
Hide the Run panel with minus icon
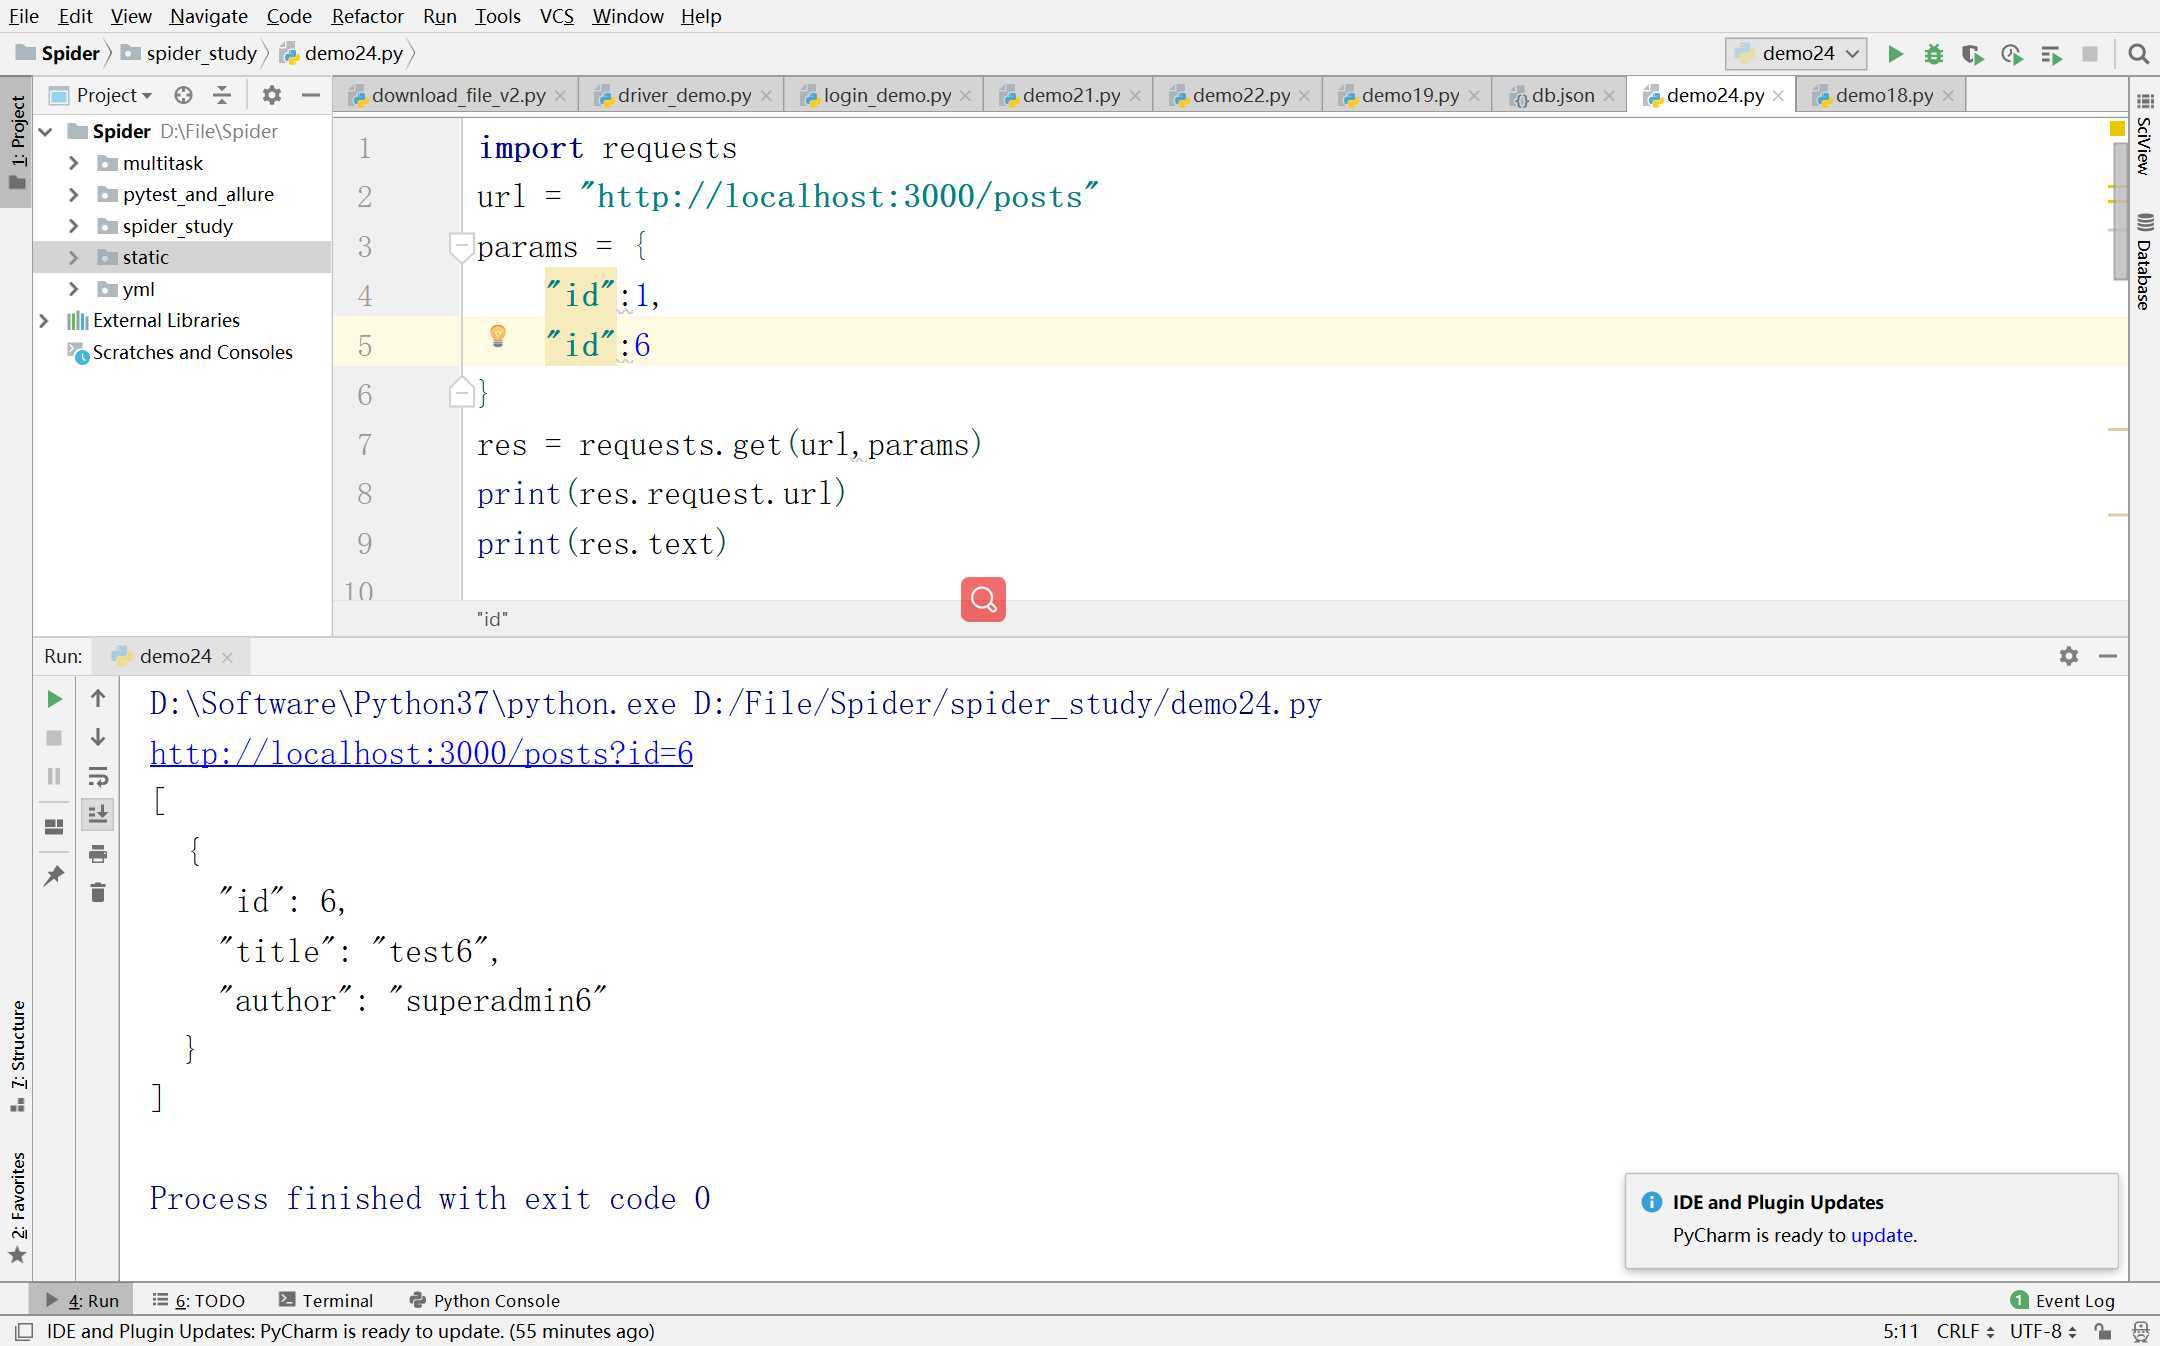2108,656
